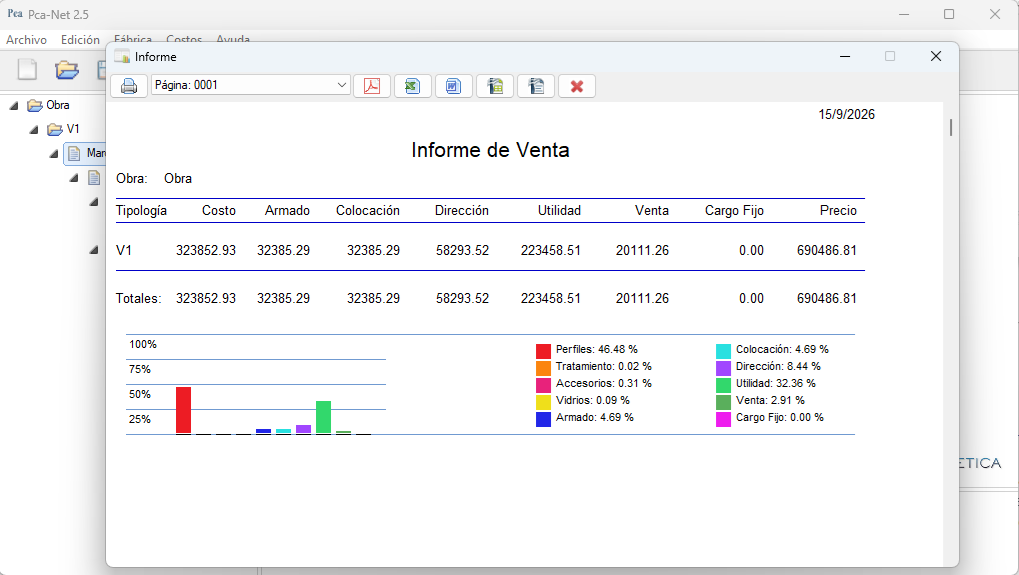Click the Utilidad column header
The height and width of the screenshot is (575, 1019).
point(559,211)
